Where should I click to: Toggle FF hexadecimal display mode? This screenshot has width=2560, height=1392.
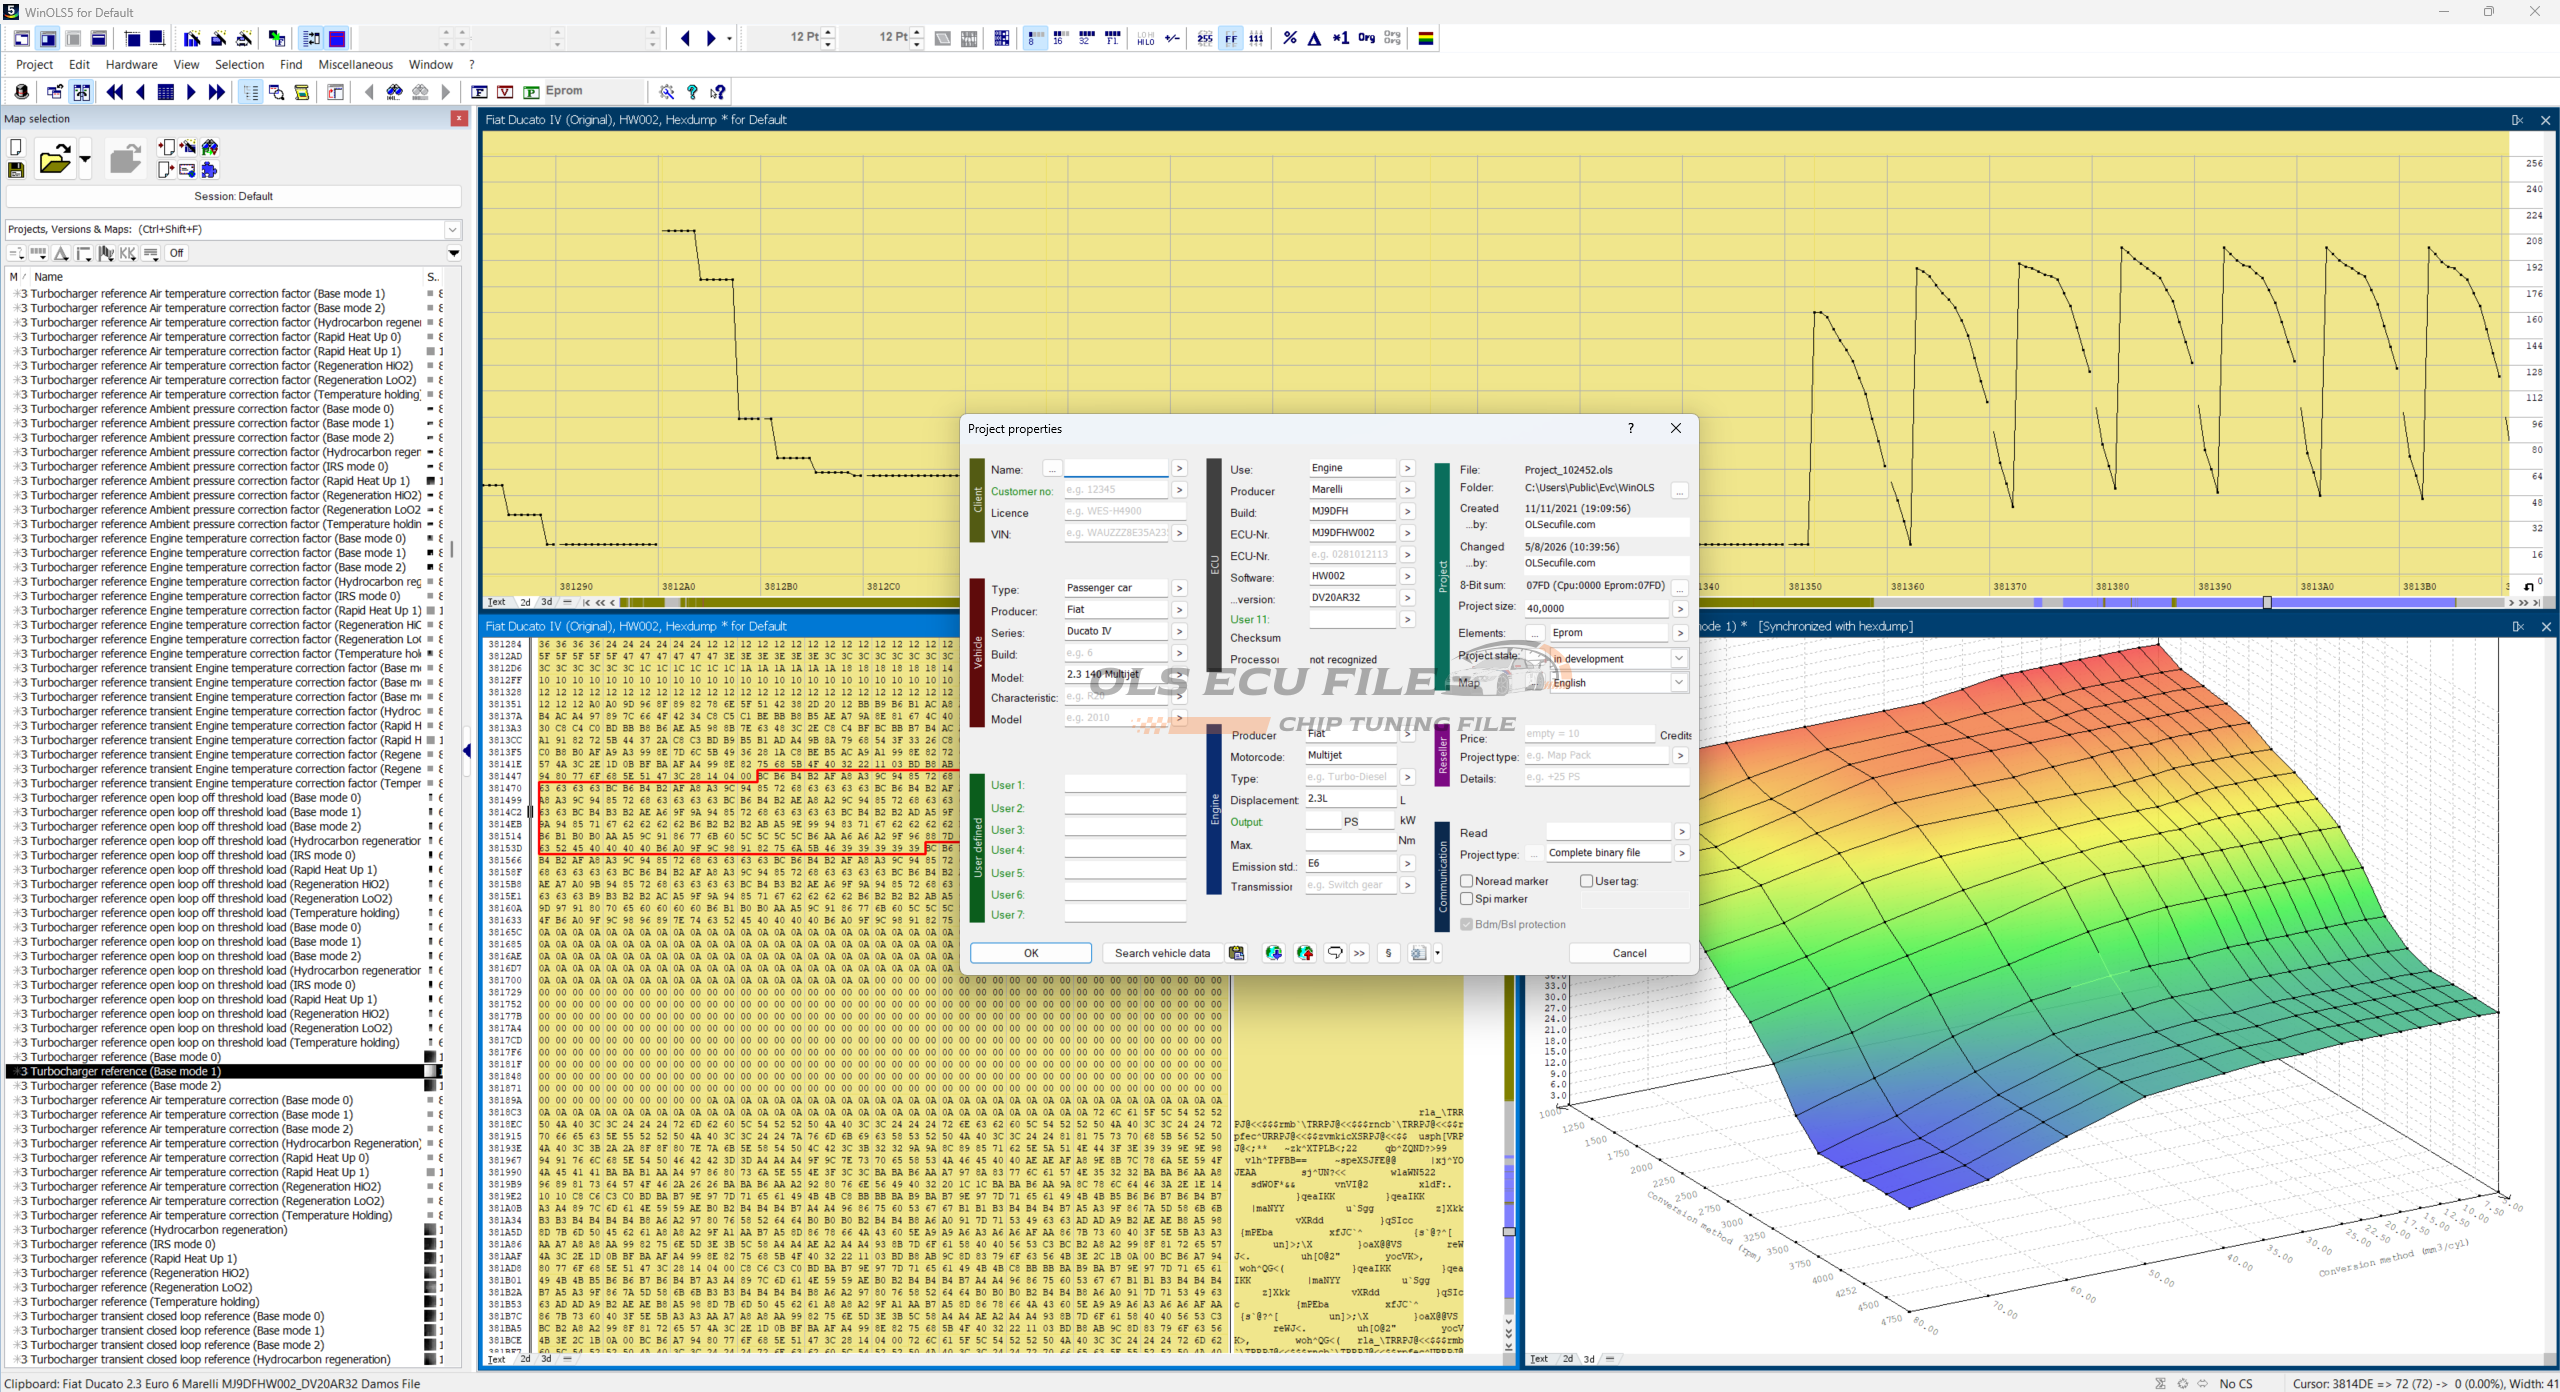[1231, 38]
